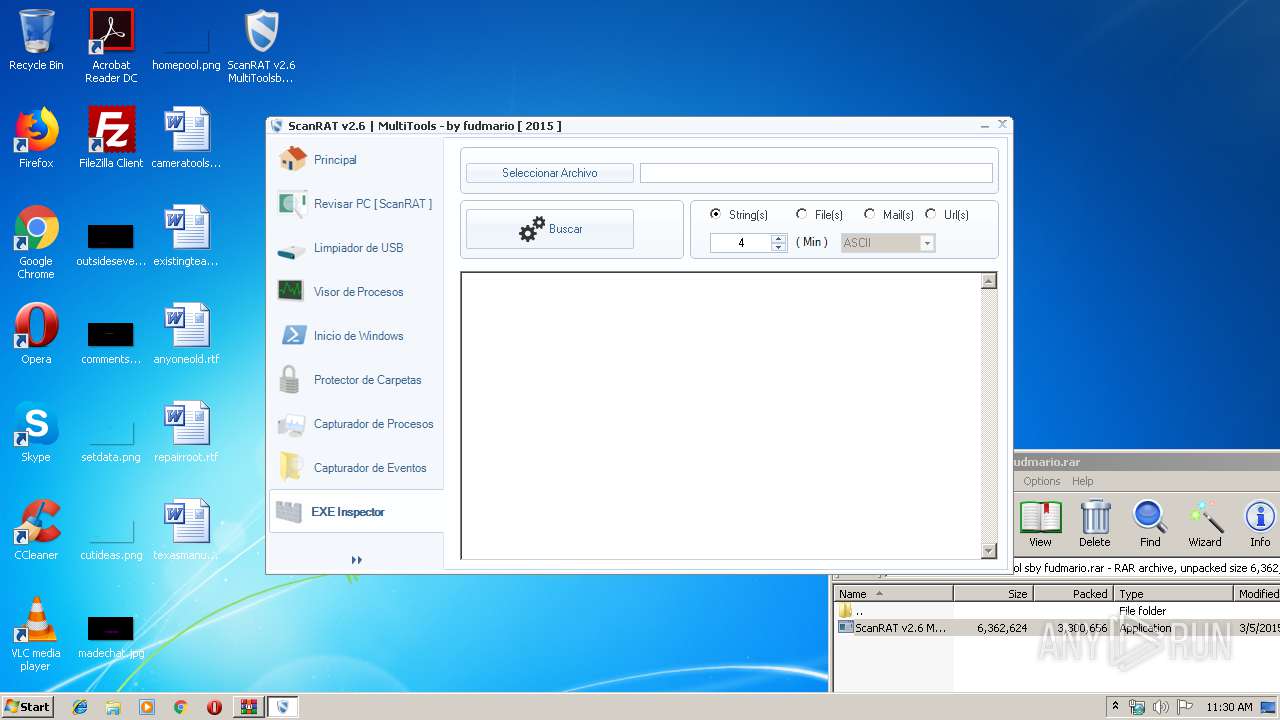Viewport: 1280px width, 720px height.
Task: Sort WinRAR list by Size column
Action: click(x=993, y=594)
